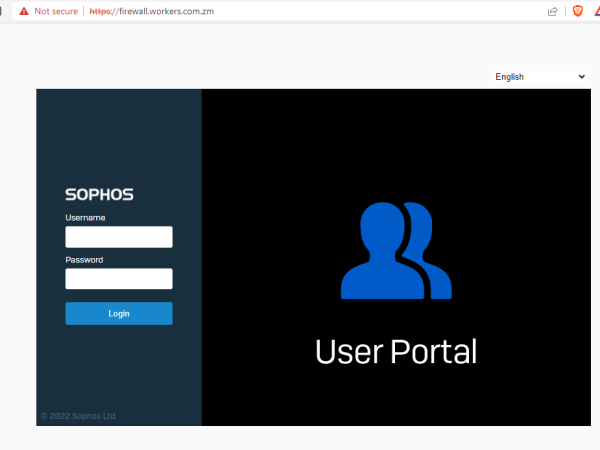The height and width of the screenshot is (450, 600).
Task: Click the 2022 Sophos Ltd. copyright text
Action: pyautogui.click(x=79, y=416)
